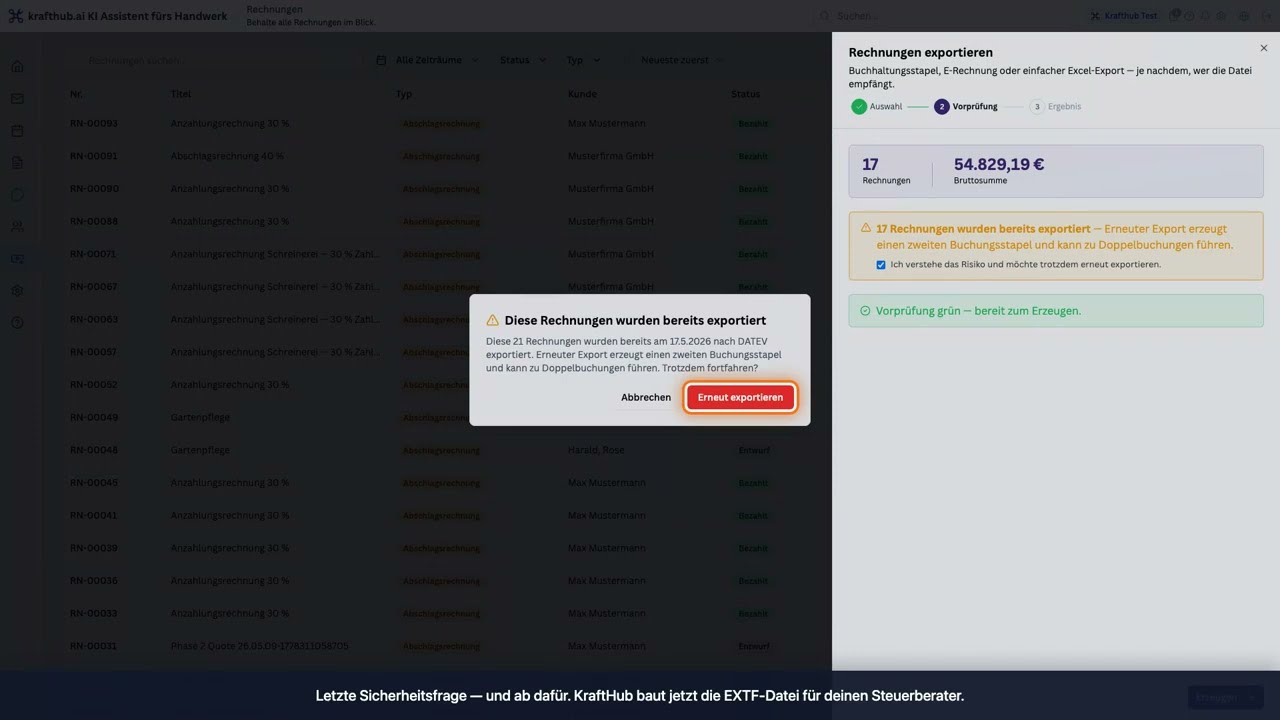Open the Krafthub Test workspace switcher
This screenshot has height=720, width=1280.
pos(1124,16)
